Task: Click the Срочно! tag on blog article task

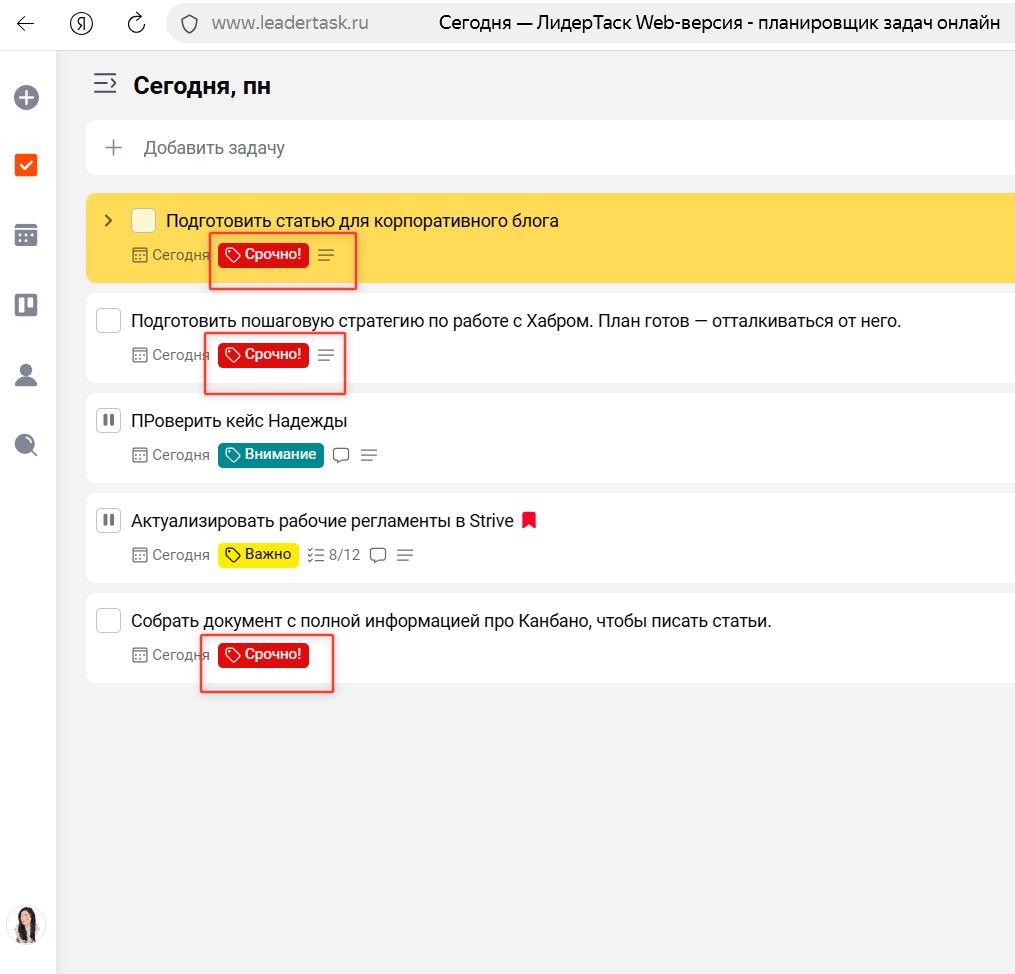Action: coord(263,255)
